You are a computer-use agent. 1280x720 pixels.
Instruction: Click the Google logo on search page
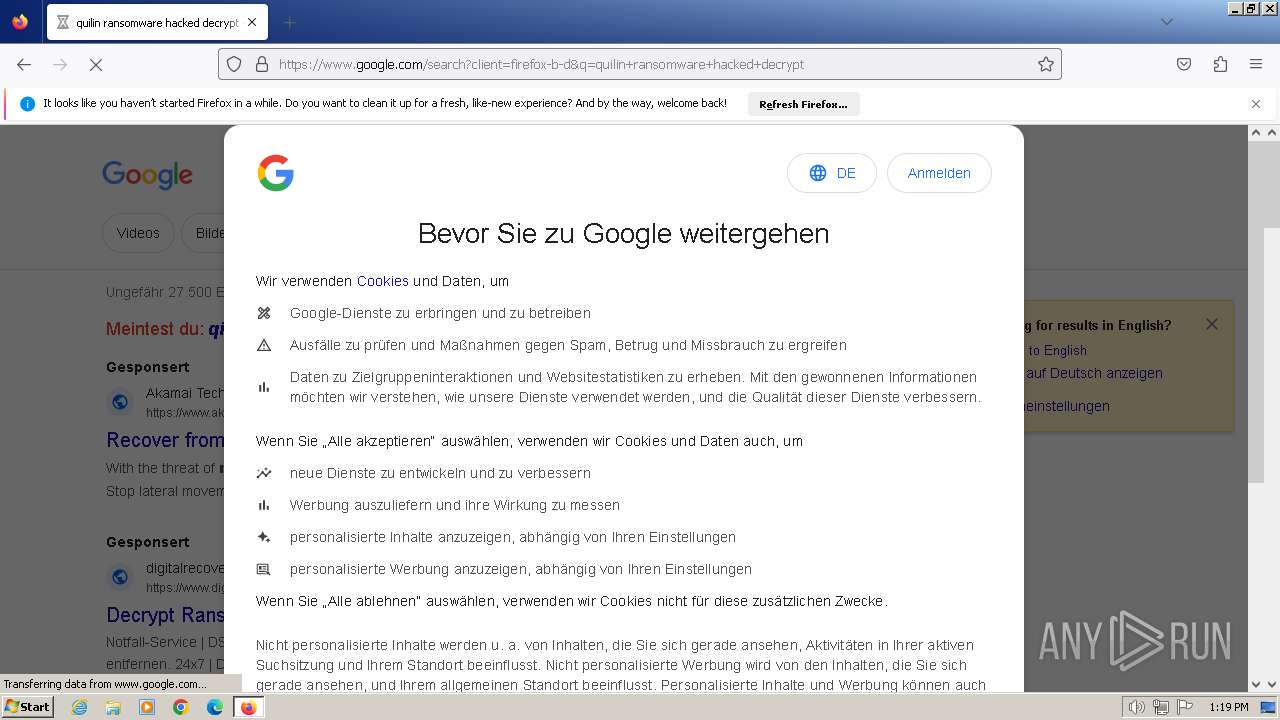coord(148,175)
